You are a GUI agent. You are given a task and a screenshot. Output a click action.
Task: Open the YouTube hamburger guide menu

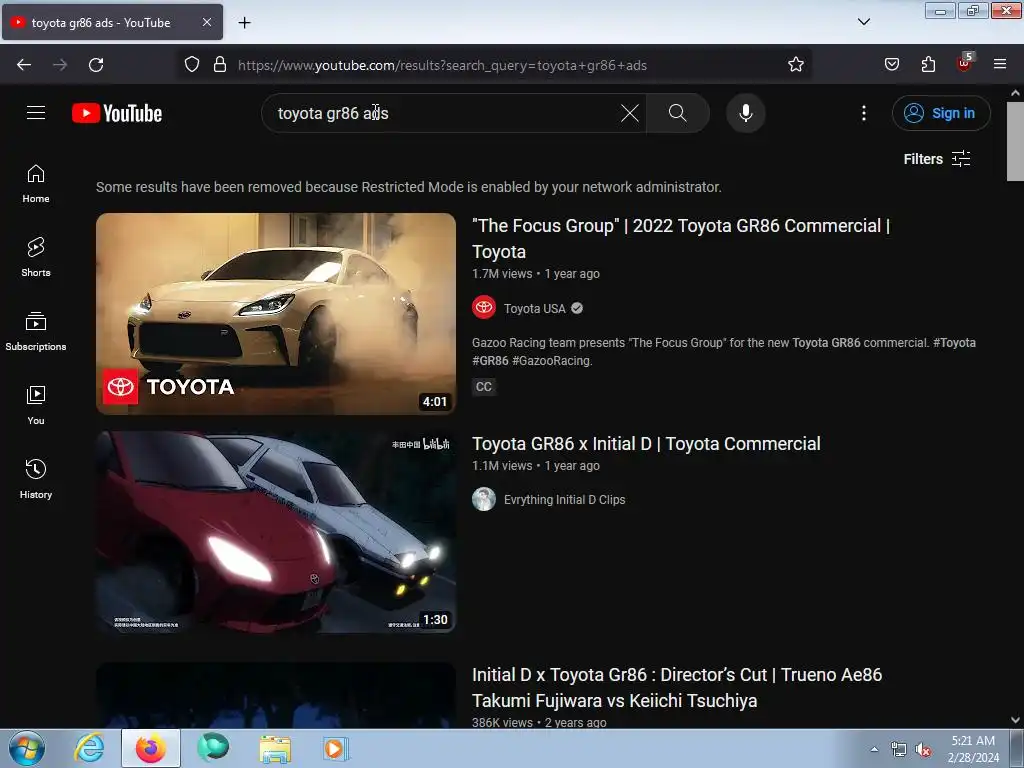tap(36, 113)
